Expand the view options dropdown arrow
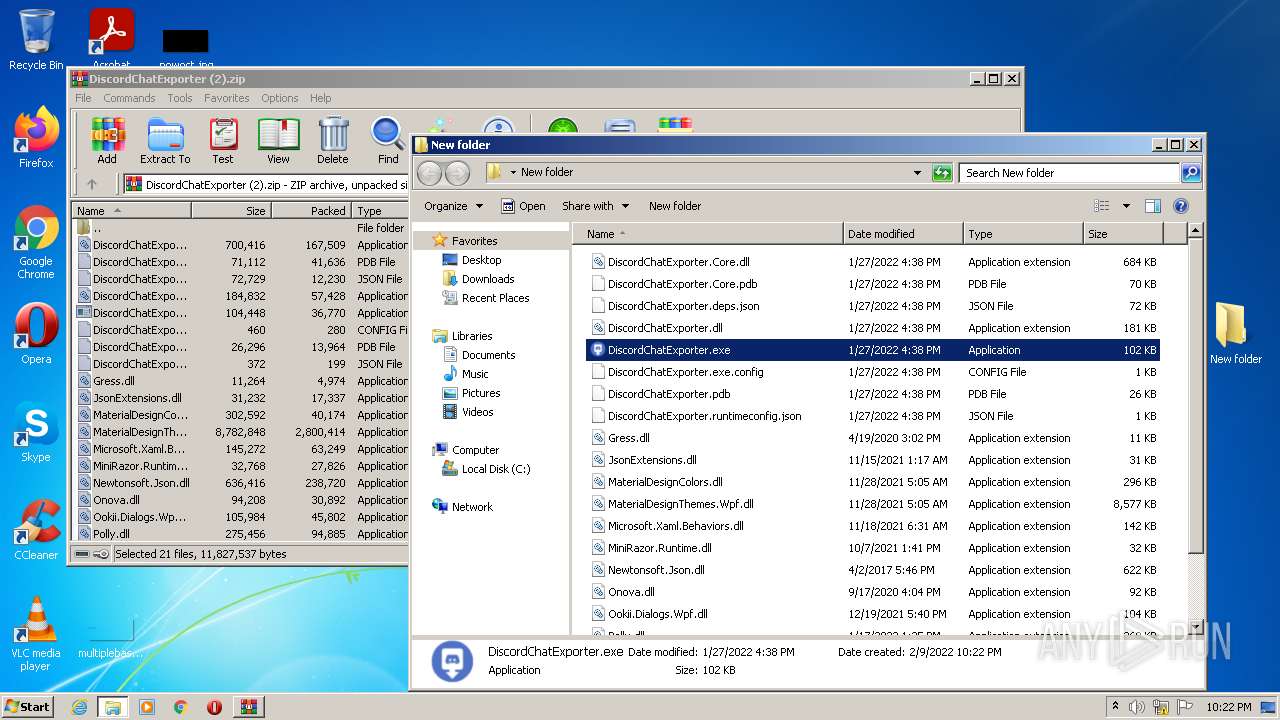Viewport: 1280px width, 720px height. tap(1126, 206)
